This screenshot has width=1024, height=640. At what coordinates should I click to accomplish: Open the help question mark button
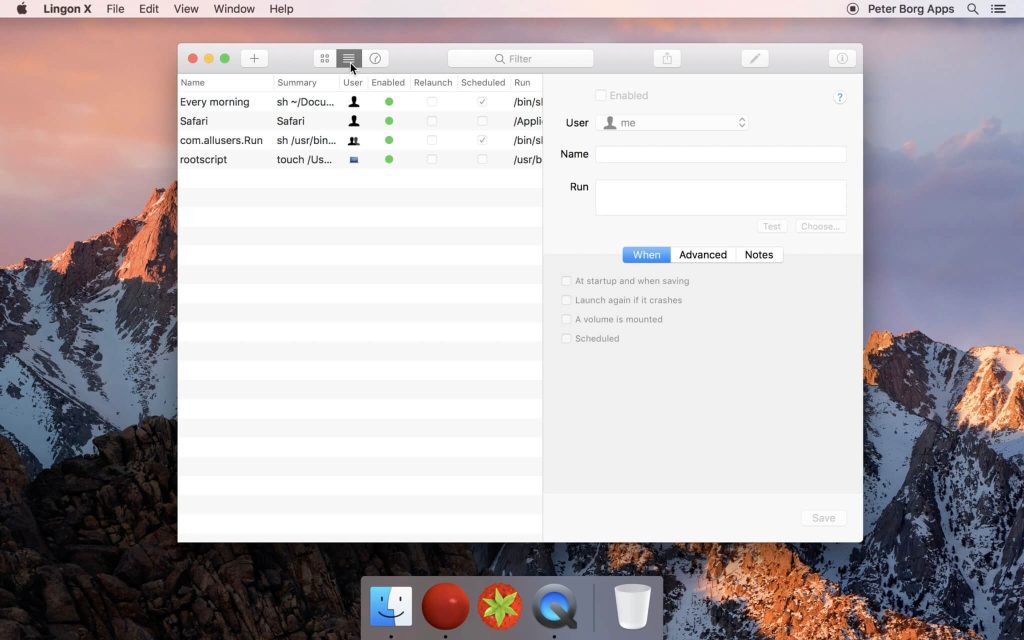840,97
